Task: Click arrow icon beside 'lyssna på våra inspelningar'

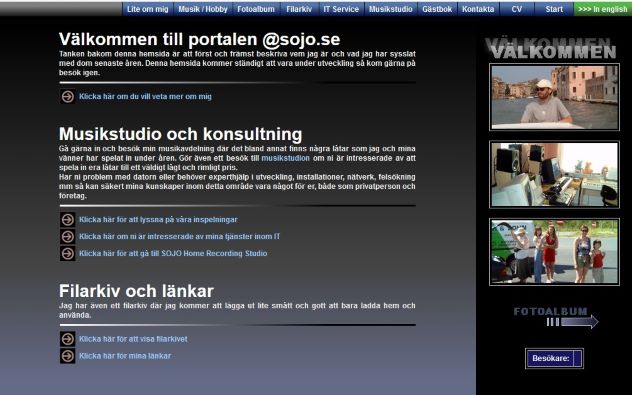Action: [x=68, y=220]
